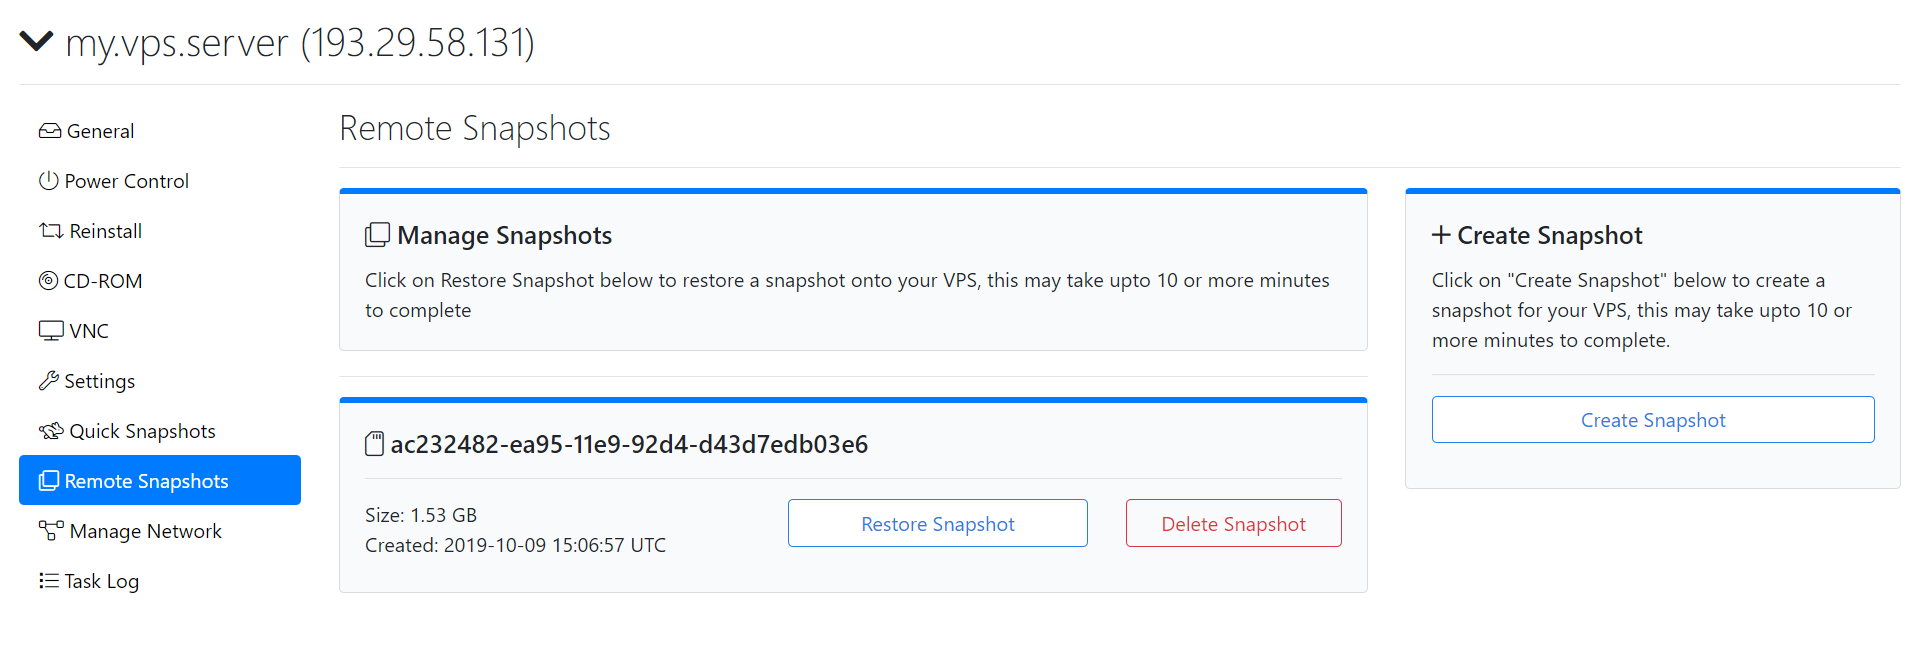Click the CD-ROM disc icon
Viewport: 1920px width, 646px height.
click(x=48, y=281)
